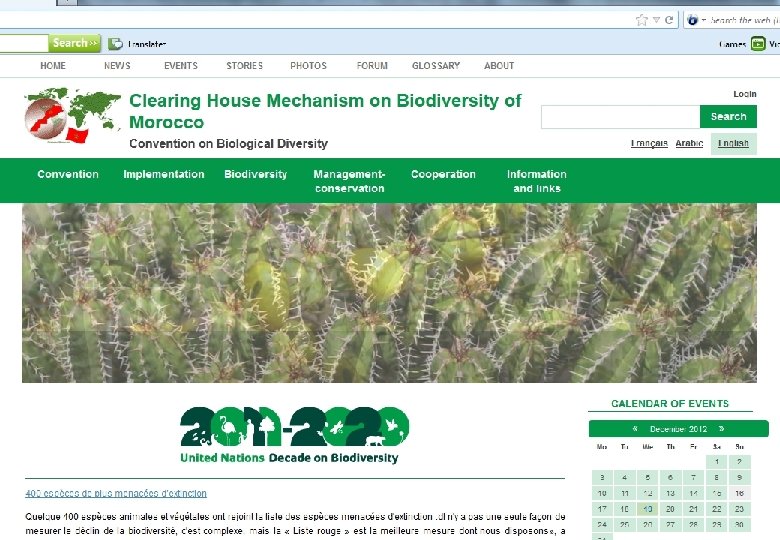780x540 pixels.
Task: Open the Cooperation menu
Action: click(443, 175)
